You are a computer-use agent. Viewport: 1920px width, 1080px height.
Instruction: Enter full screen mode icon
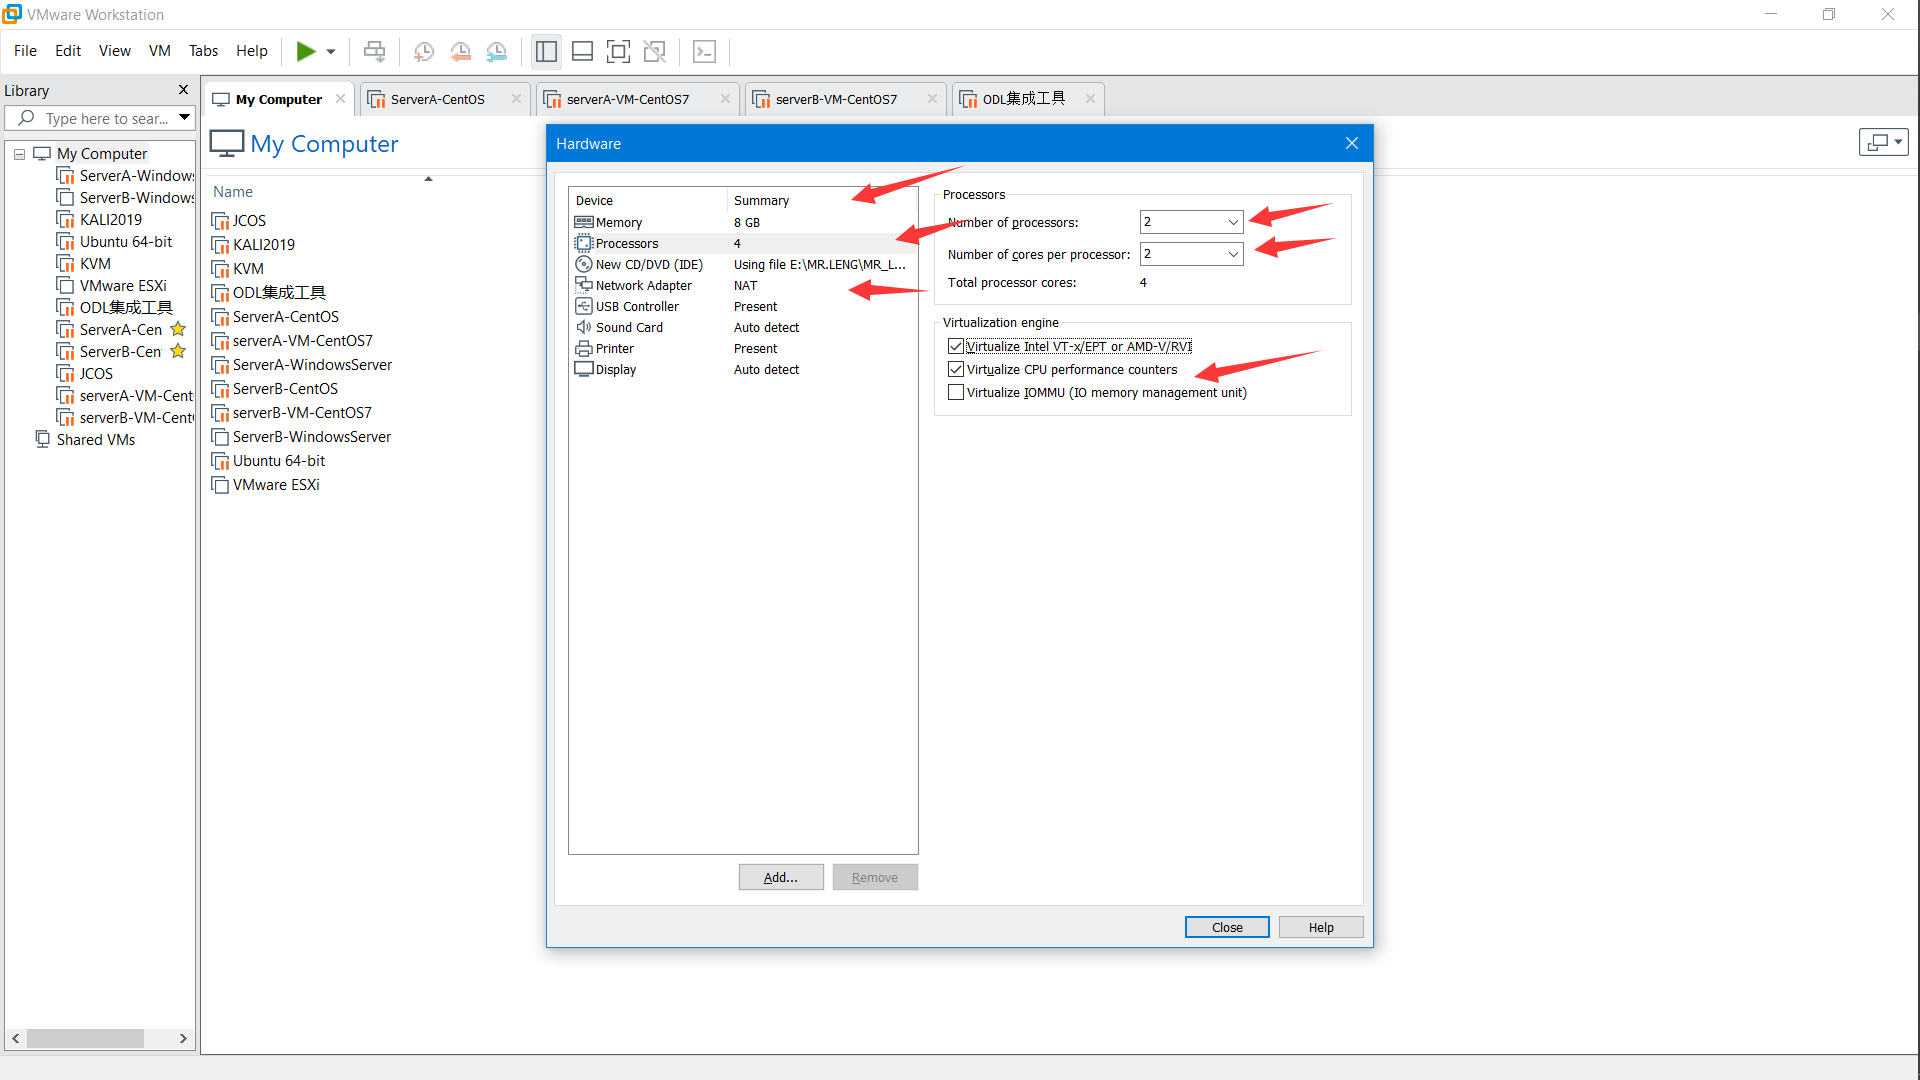coord(619,51)
